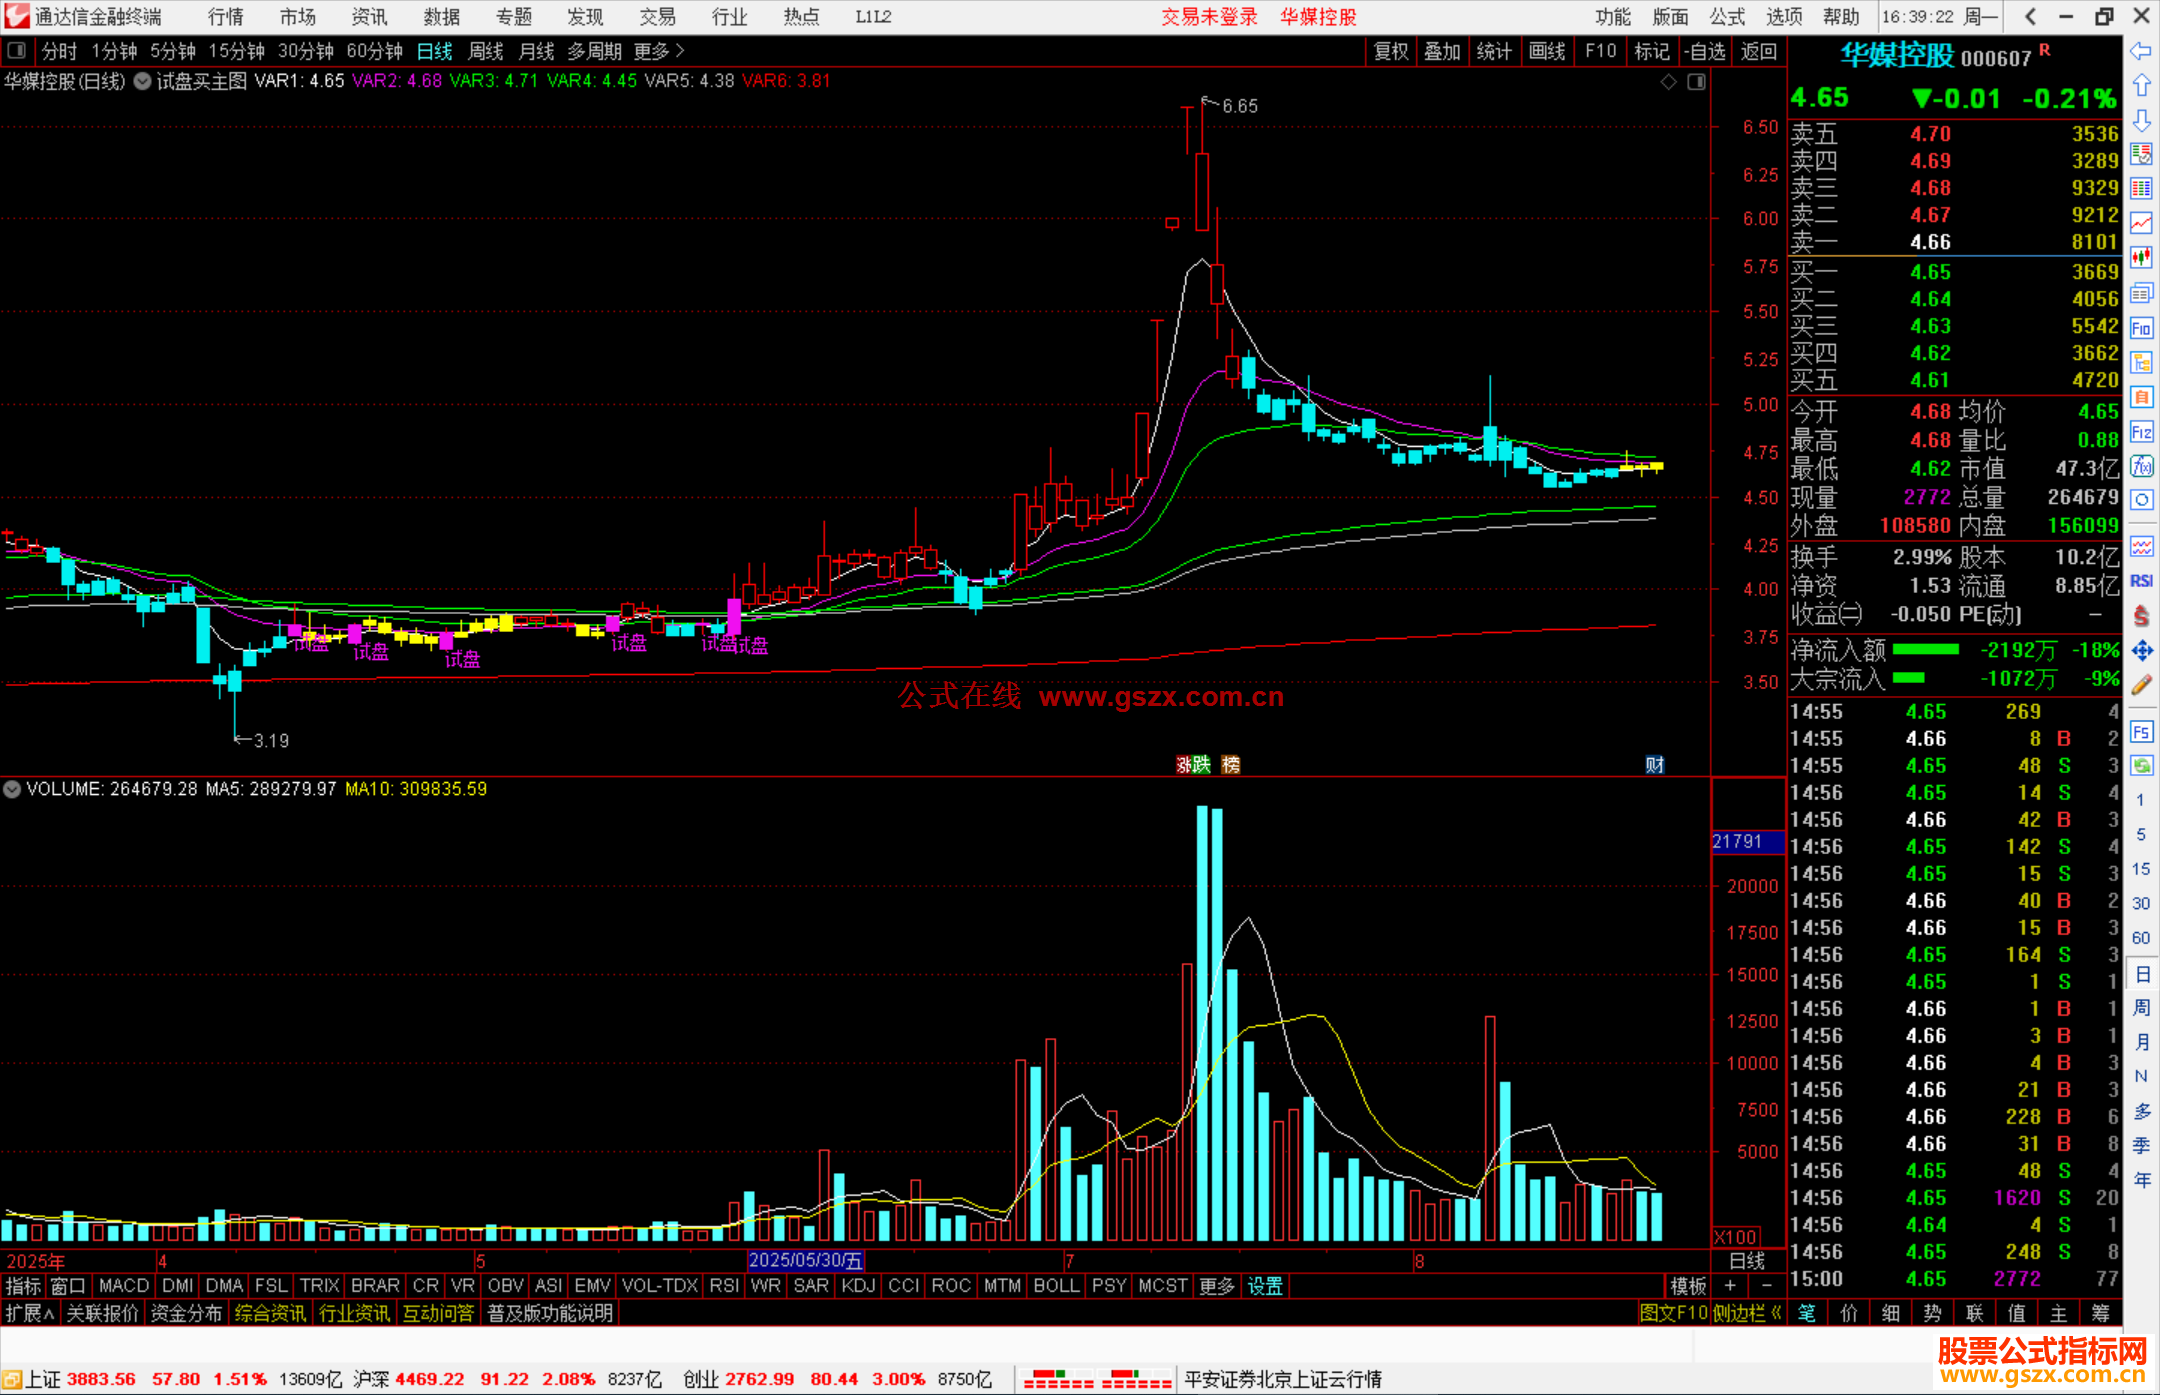Click the wavy multi-line indicator sidebar icon
Image resolution: width=2160 pixels, height=1395 pixels.
pyautogui.click(x=2141, y=546)
